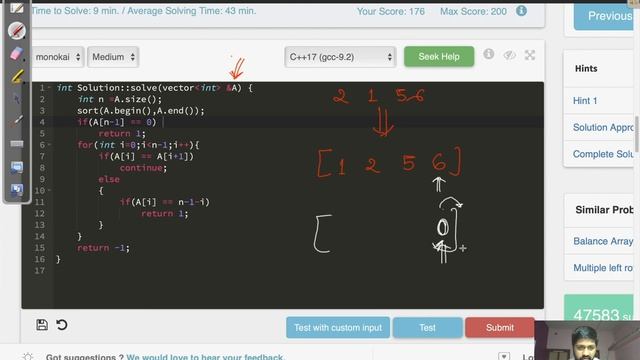Click 'continue;' on line 8

(x=143, y=167)
